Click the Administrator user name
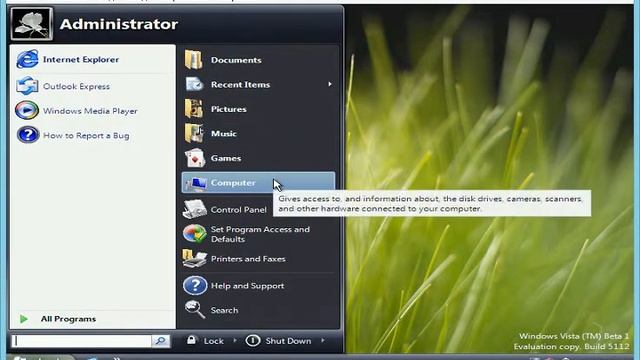The height and width of the screenshot is (360, 640). click(x=119, y=24)
